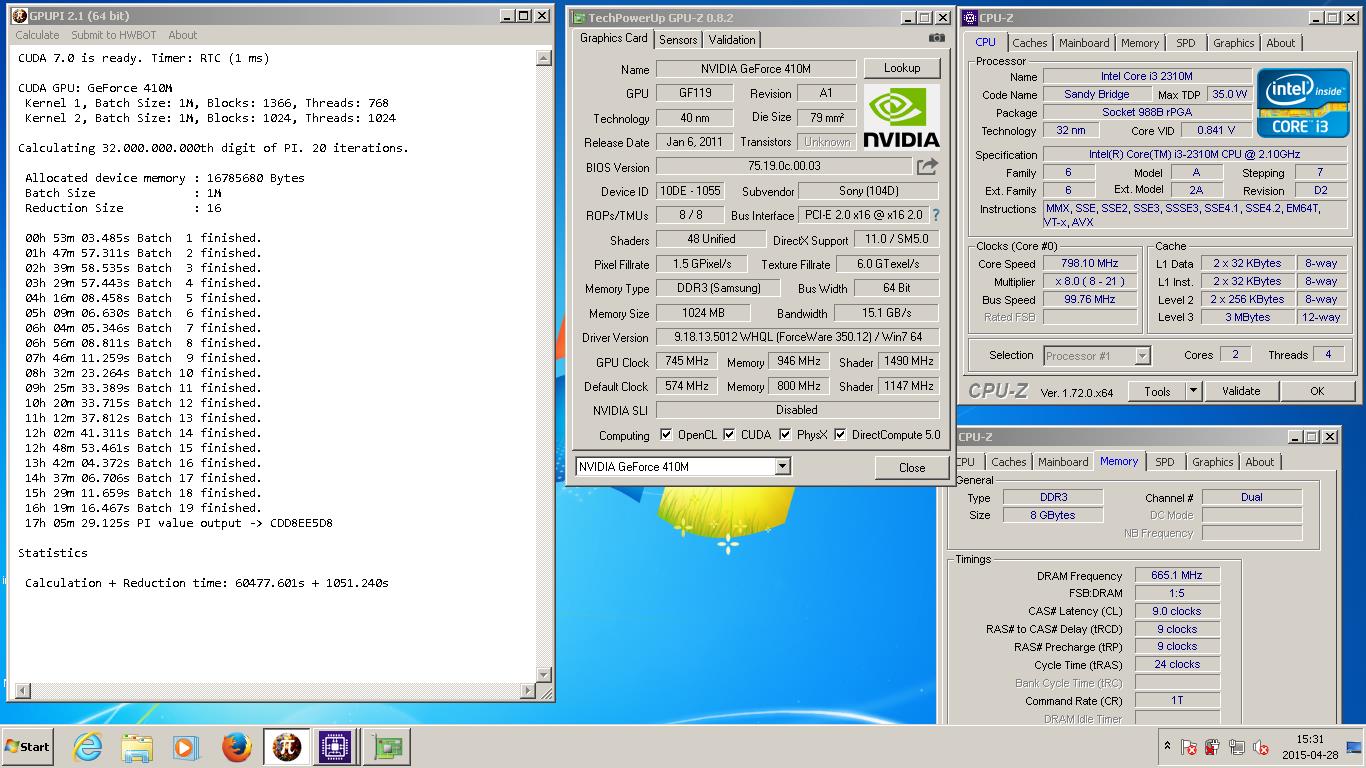Click the BIOS export share icon in GPU-Z

click(x=927, y=166)
